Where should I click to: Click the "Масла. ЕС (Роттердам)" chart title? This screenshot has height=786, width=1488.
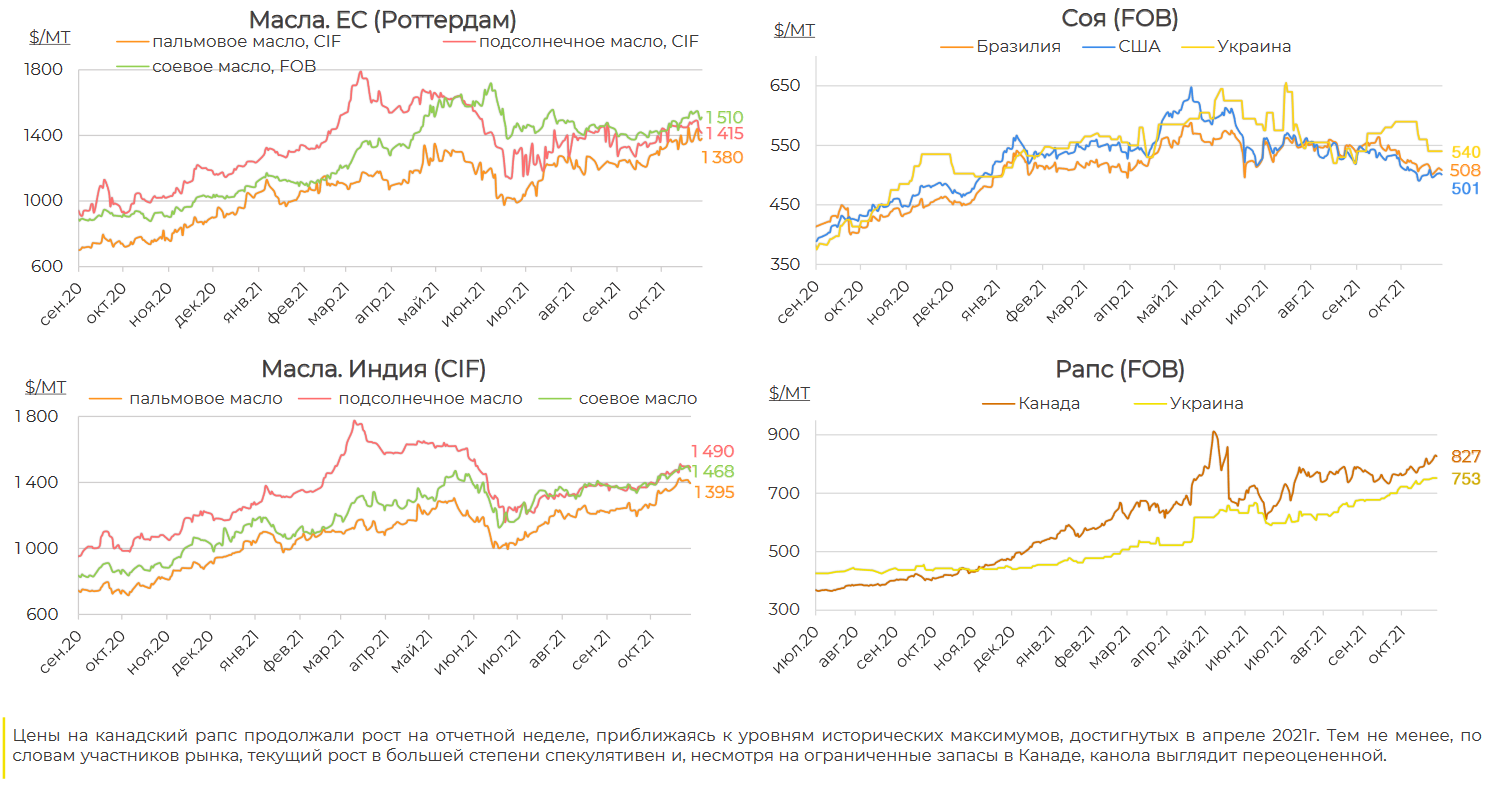pyautogui.click(x=383, y=19)
